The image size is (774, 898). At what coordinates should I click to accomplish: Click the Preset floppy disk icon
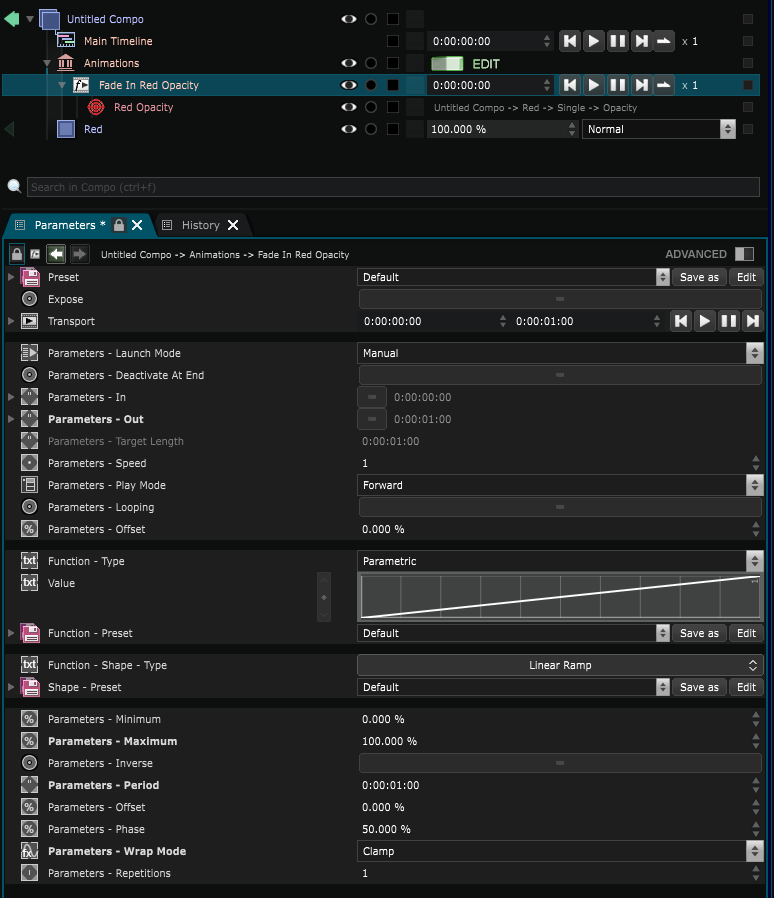[x=30, y=277]
